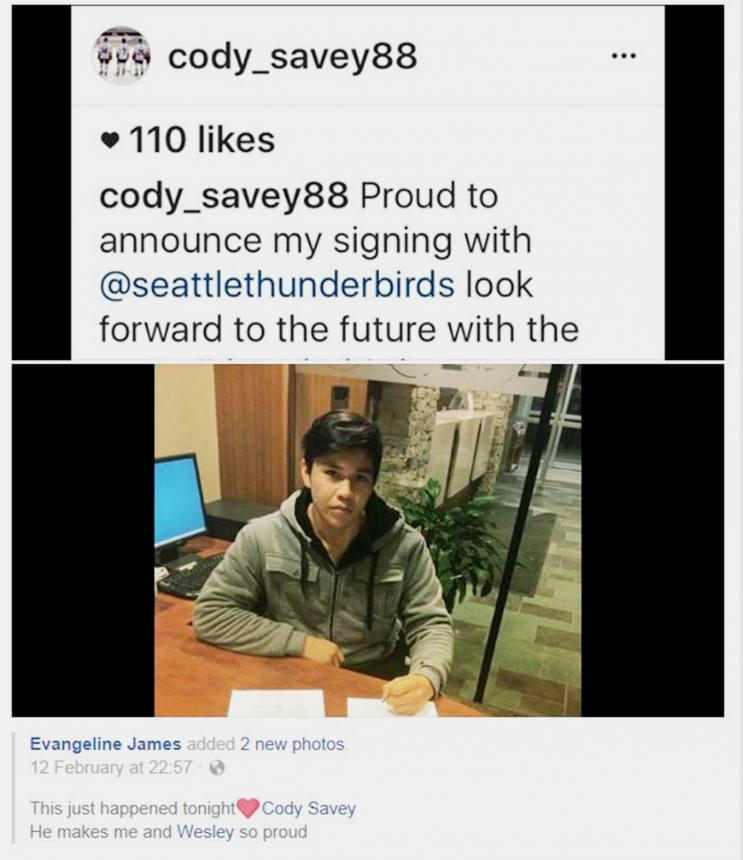Image resolution: width=743 pixels, height=860 pixels.
Task: Open the Cody Savey tagged profile
Action: click(x=309, y=808)
